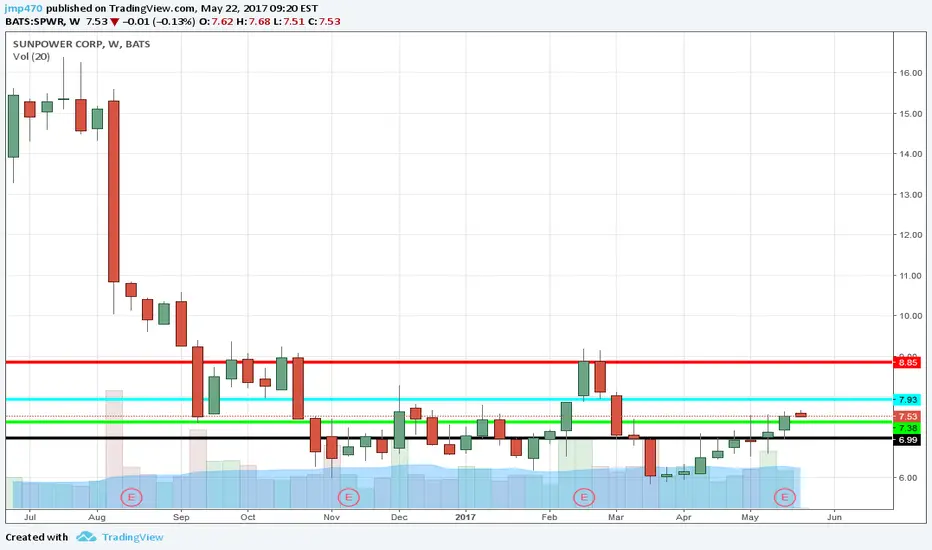Select the black 6.99 price label
The image size is (932, 550).
(x=907, y=439)
